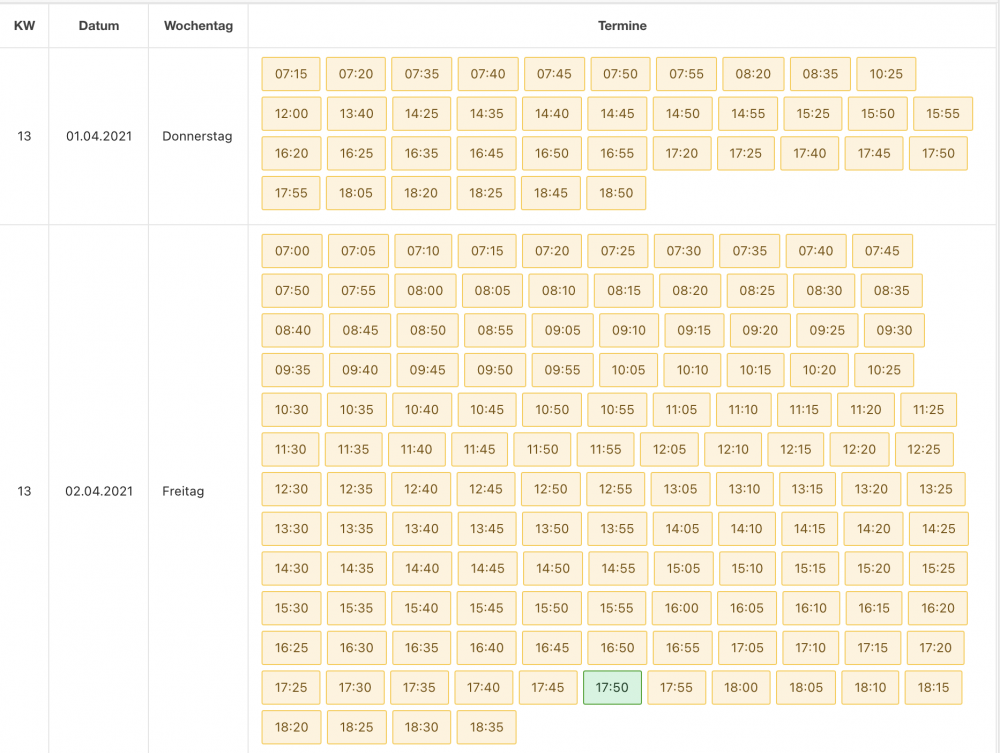The height and width of the screenshot is (753, 1000).
Task: Choose the 18:15 slot on Freitag
Action: coord(933,687)
